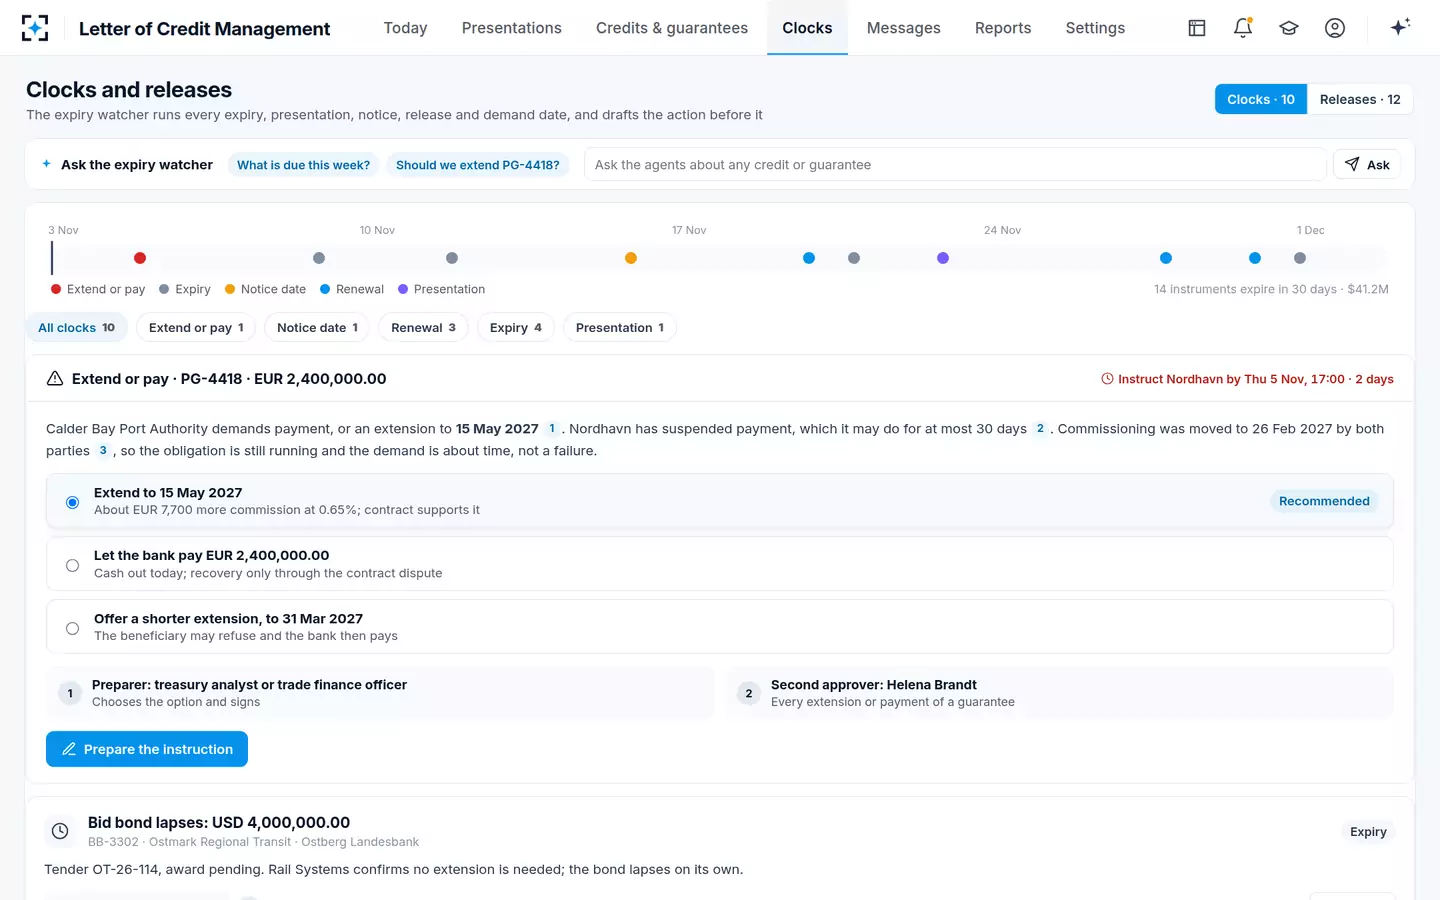This screenshot has height=900, width=1440.
Task: Click the Ask send button
Action: click(1367, 165)
